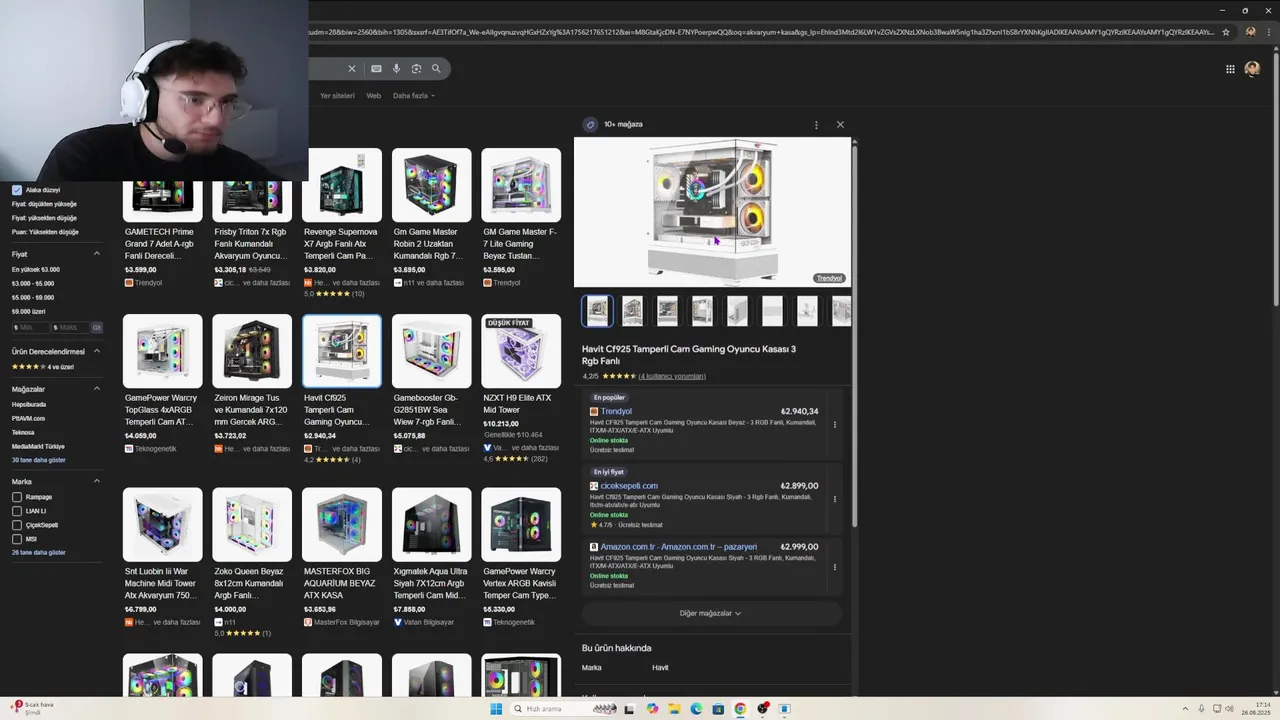Tick the Rampage brand checkbox
Screen dimensions: 1280x720
click(17, 497)
